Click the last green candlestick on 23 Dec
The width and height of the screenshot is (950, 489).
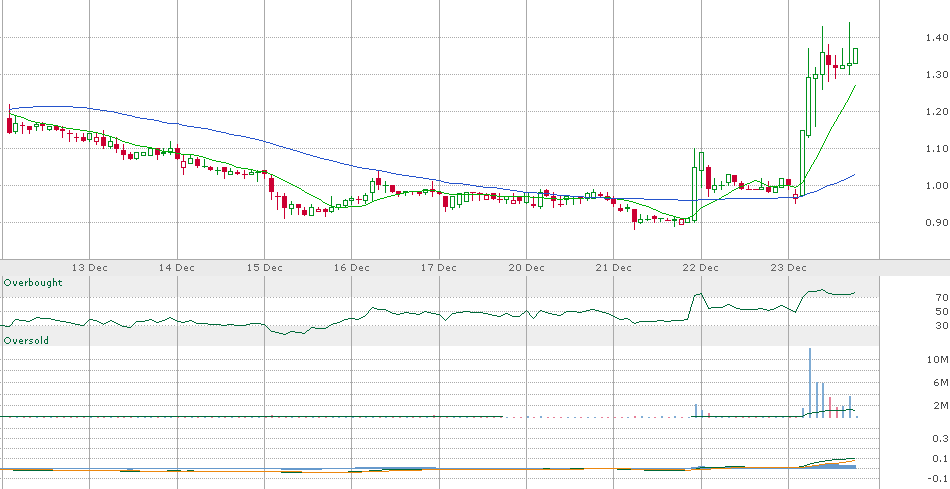click(x=855, y=56)
